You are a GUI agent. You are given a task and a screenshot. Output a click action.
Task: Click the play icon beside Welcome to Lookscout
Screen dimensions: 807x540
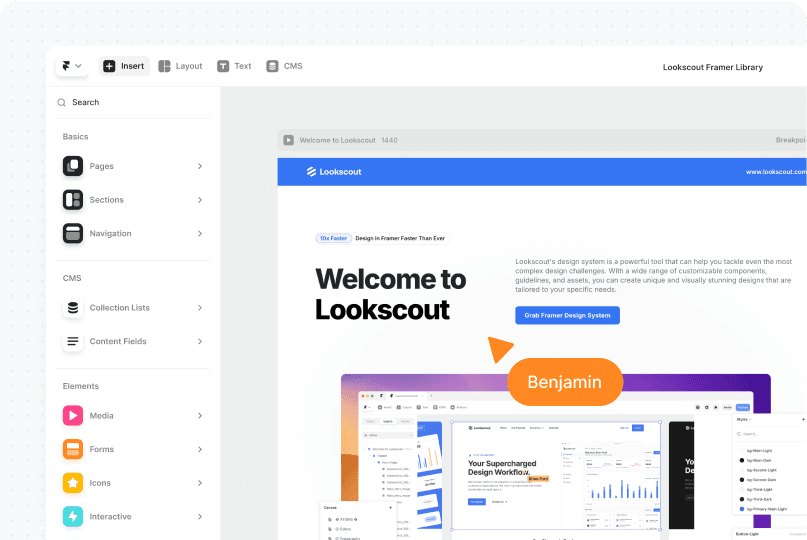coord(289,140)
